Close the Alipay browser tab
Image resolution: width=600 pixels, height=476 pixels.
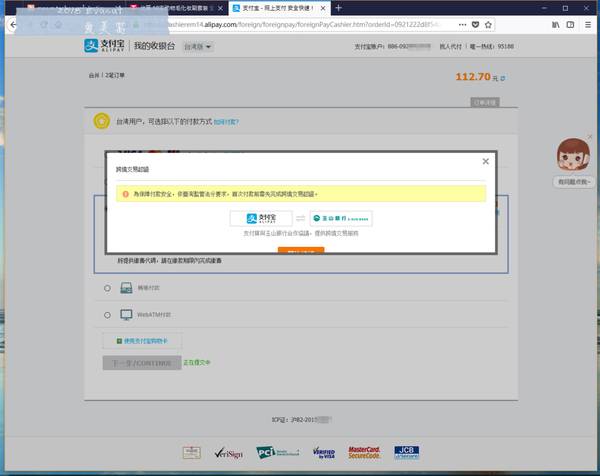click(323, 8)
